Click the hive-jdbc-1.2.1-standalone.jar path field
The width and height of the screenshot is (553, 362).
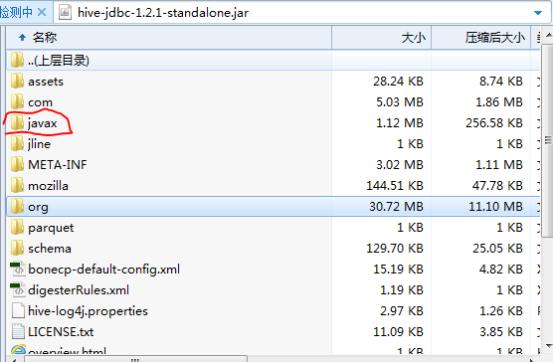302,13
